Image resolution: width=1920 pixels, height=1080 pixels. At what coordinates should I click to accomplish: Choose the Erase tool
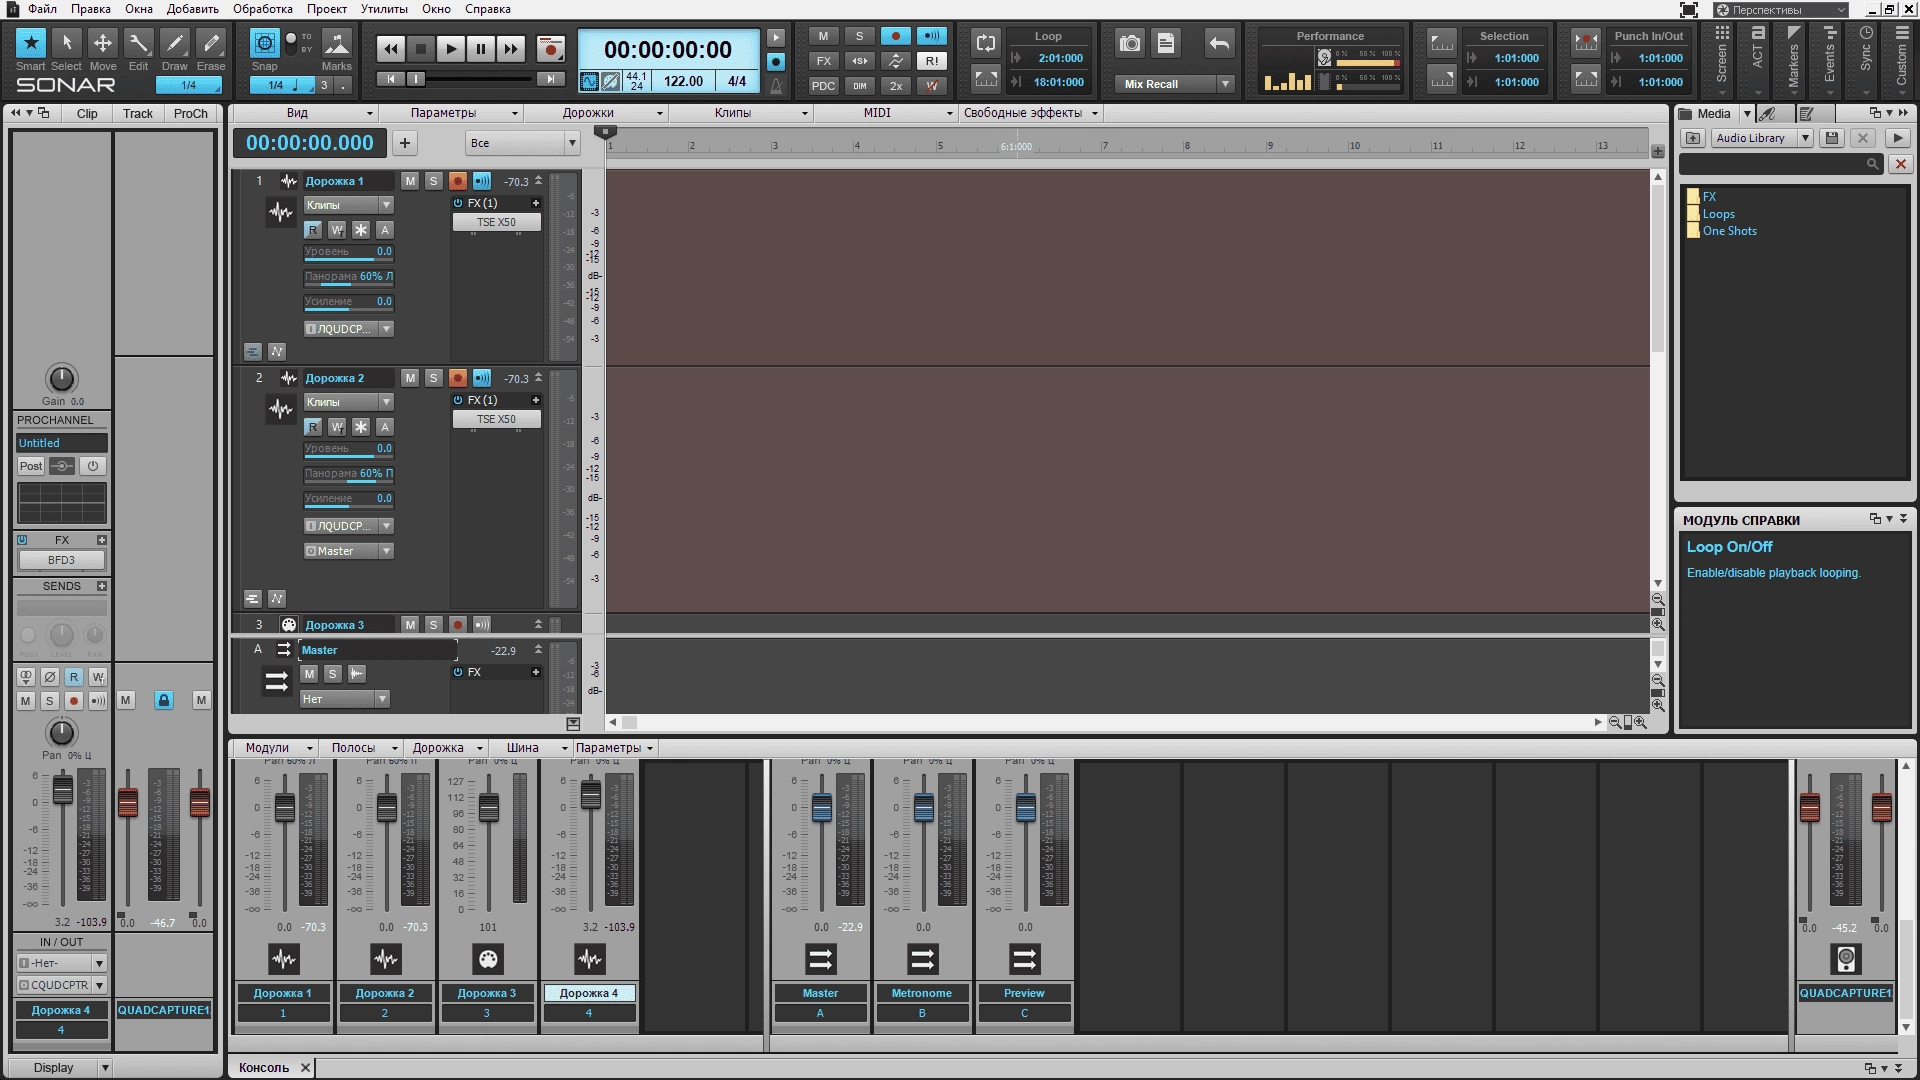coord(210,43)
